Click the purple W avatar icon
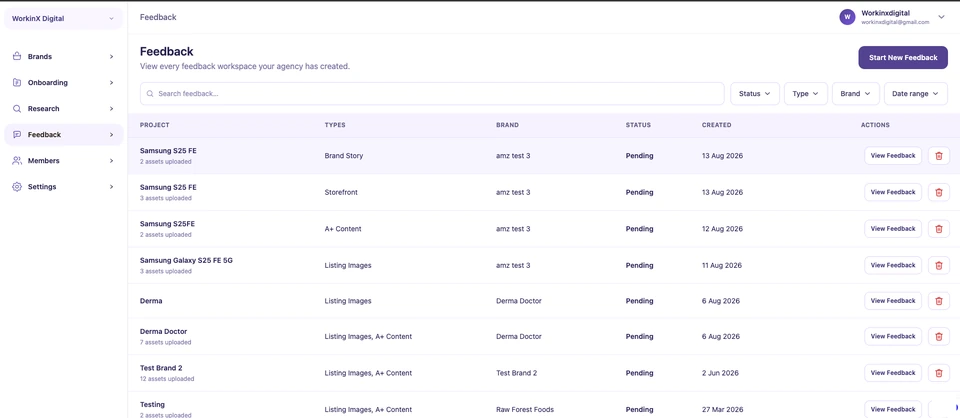The width and height of the screenshot is (960, 418). (x=847, y=17)
